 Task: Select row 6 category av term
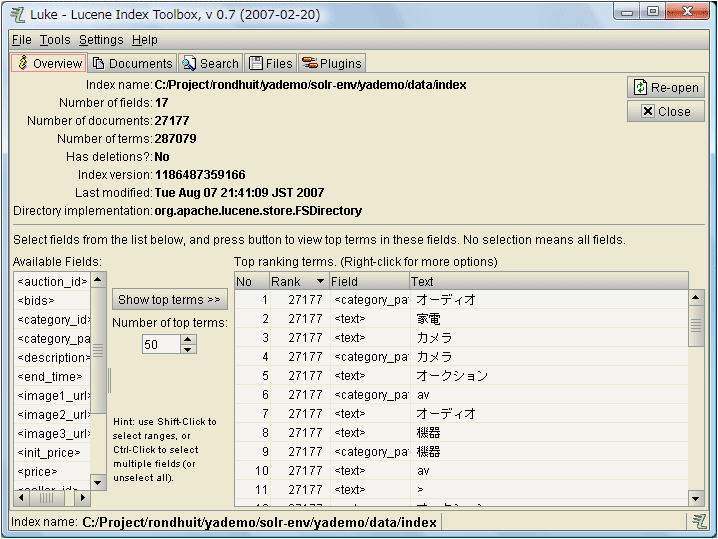[423, 395]
